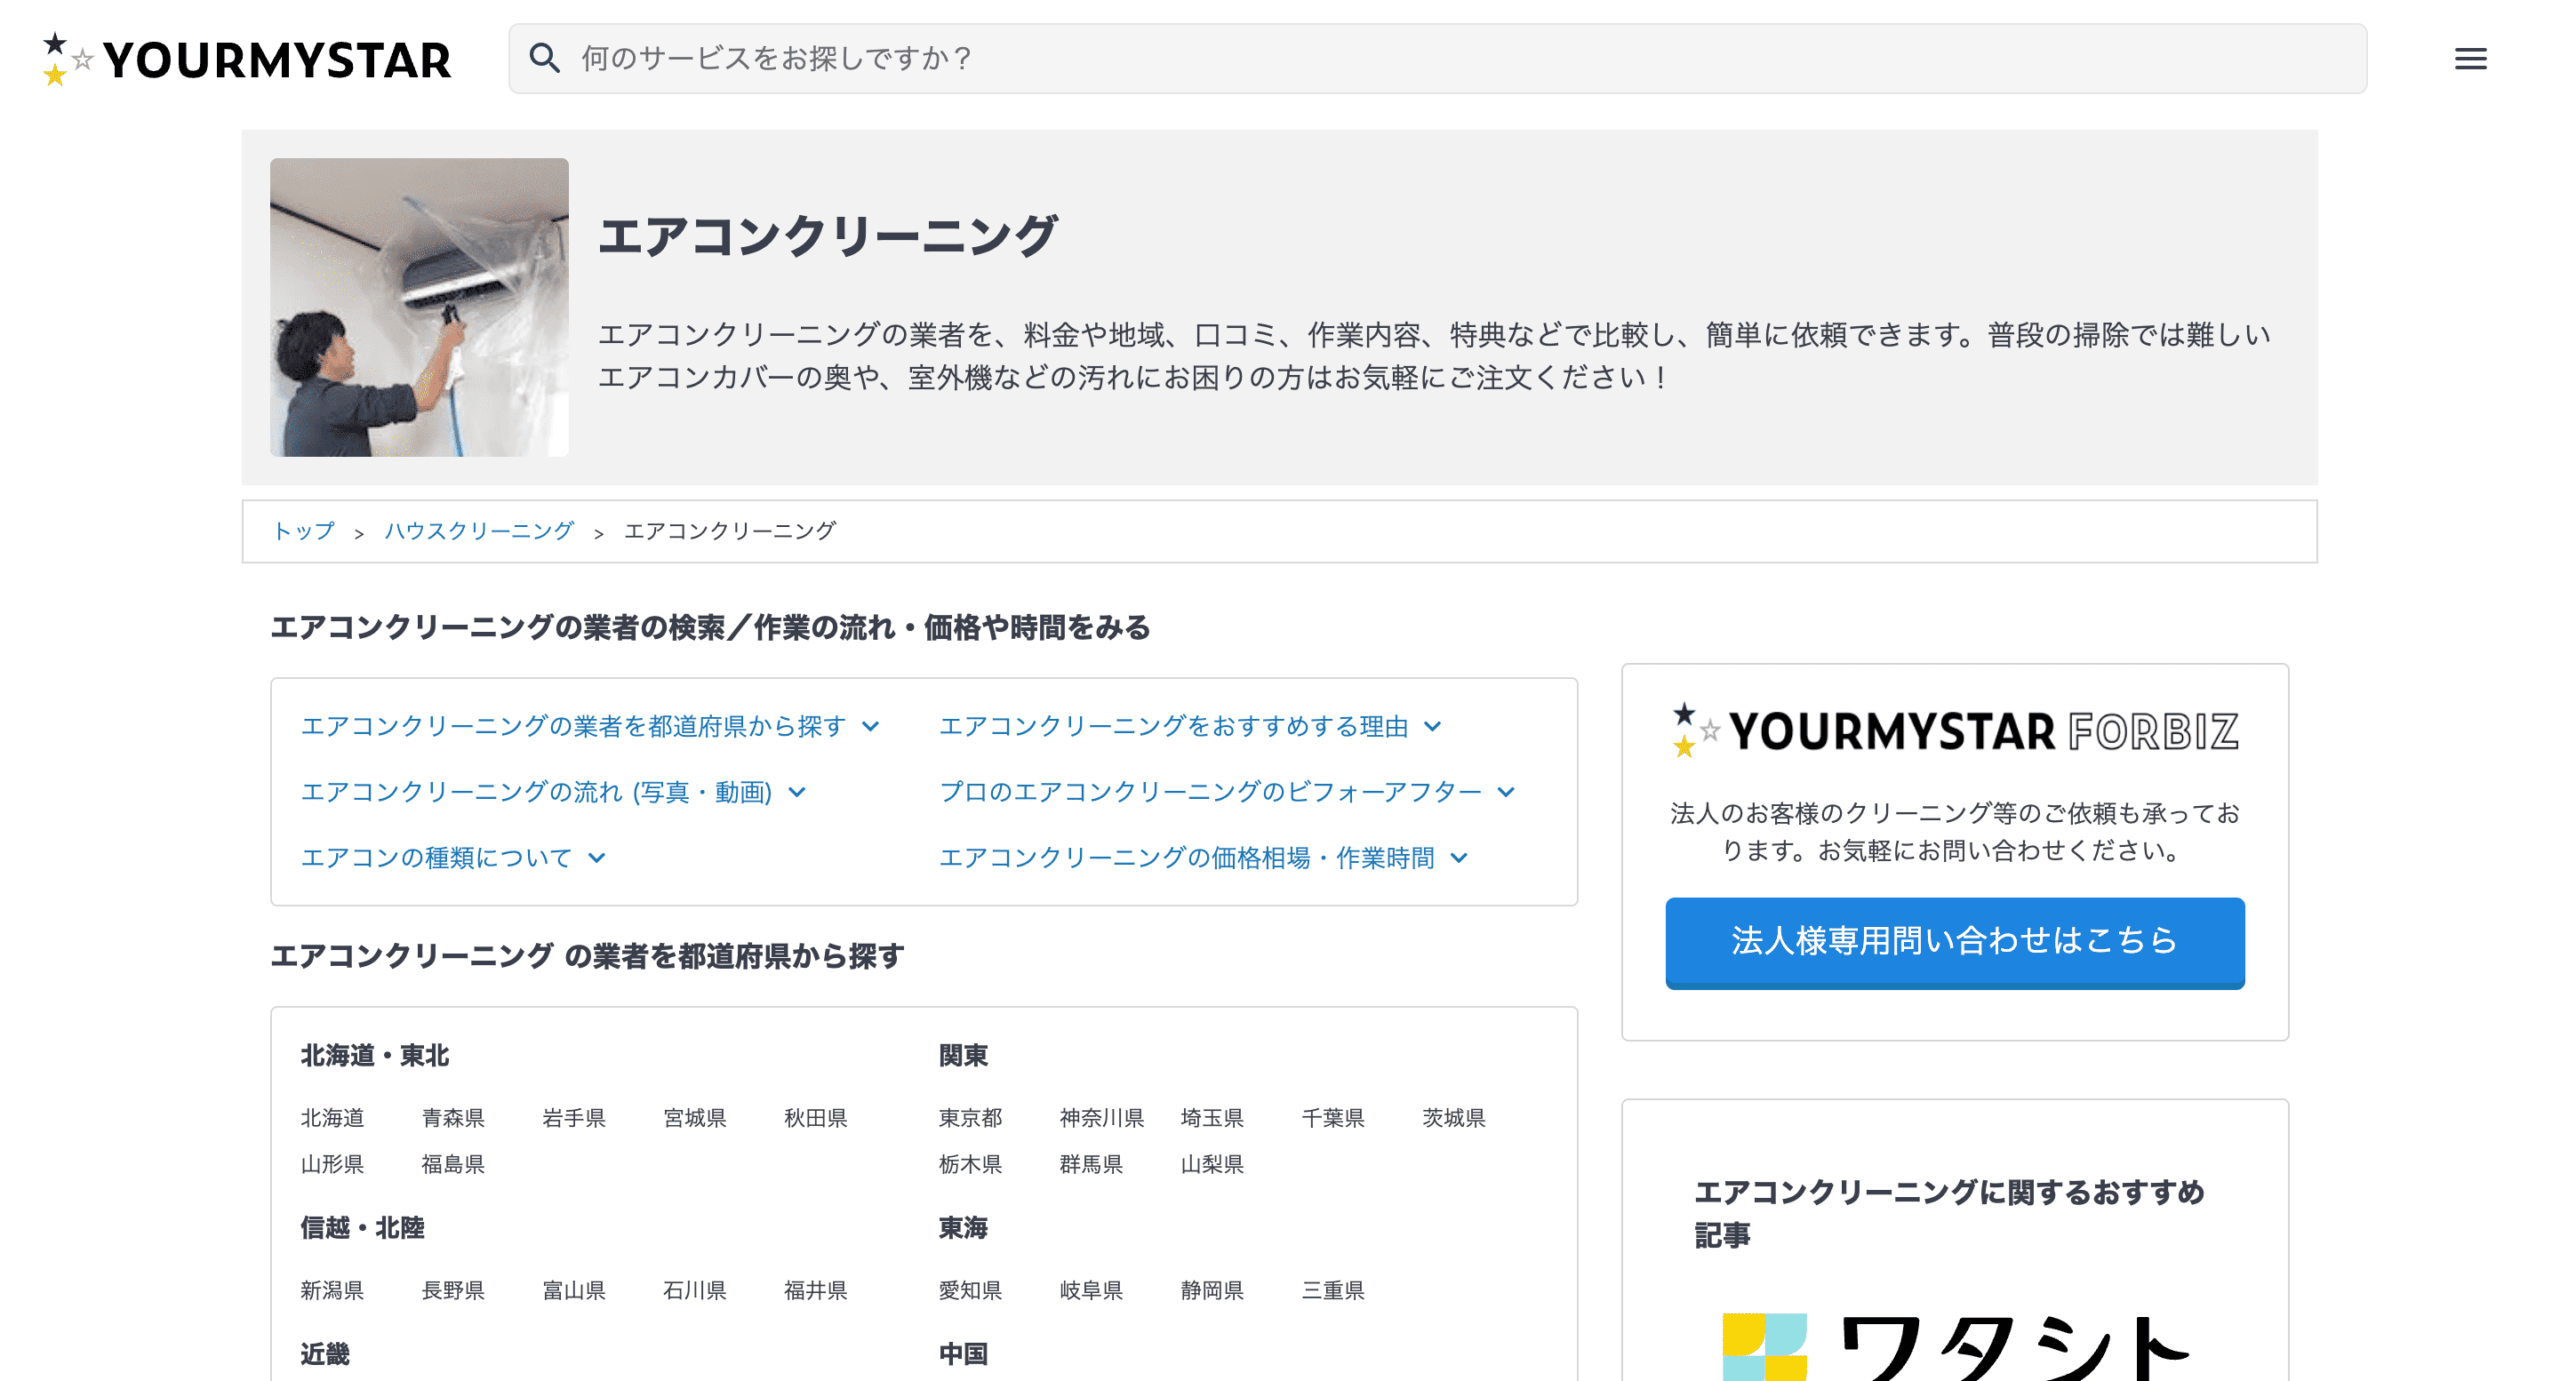Open the hamburger navigation menu
Screen dimensions: 2560x1381
click(x=2470, y=59)
